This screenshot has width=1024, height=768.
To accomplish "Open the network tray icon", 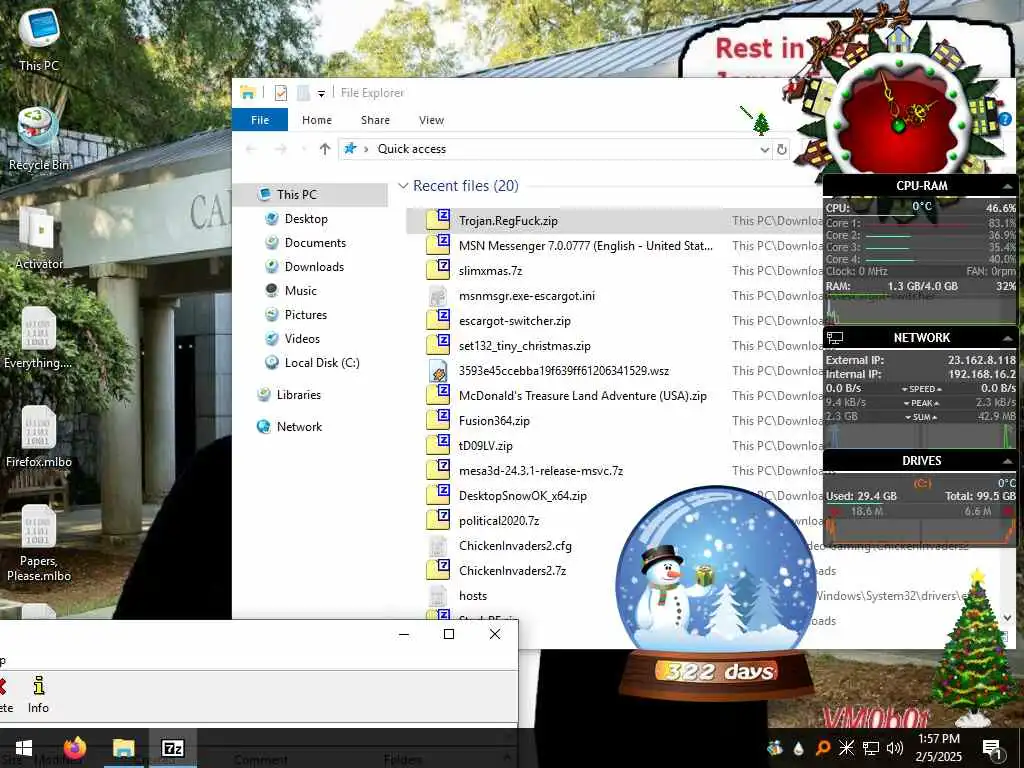I will (x=871, y=748).
